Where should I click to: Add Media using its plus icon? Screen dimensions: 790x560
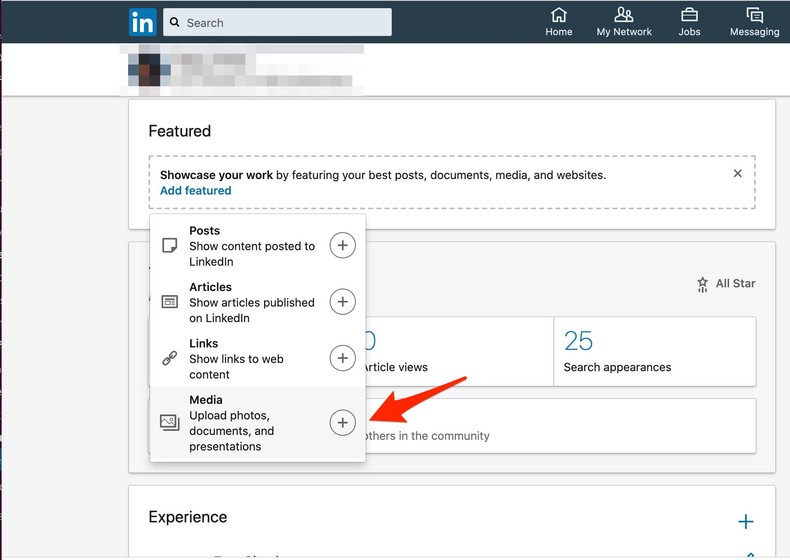pos(342,423)
